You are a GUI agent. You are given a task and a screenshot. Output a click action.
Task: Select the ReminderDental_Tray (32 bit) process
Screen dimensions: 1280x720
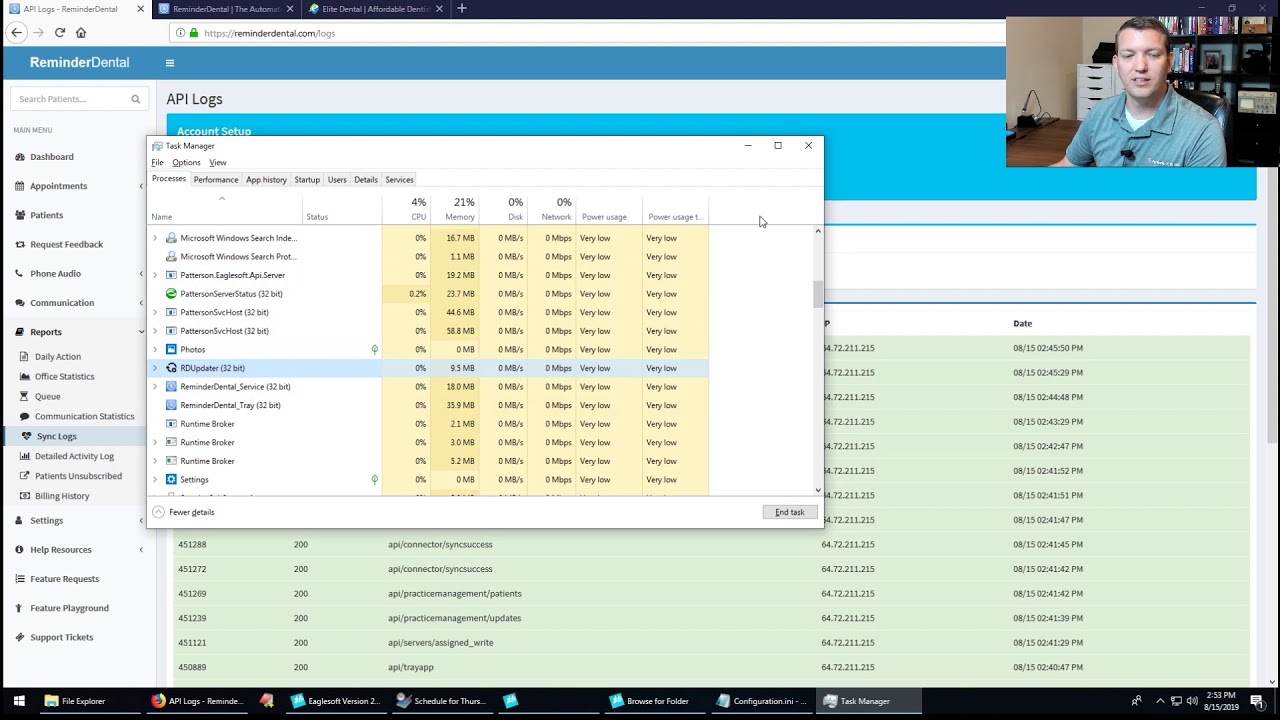[x=230, y=405]
